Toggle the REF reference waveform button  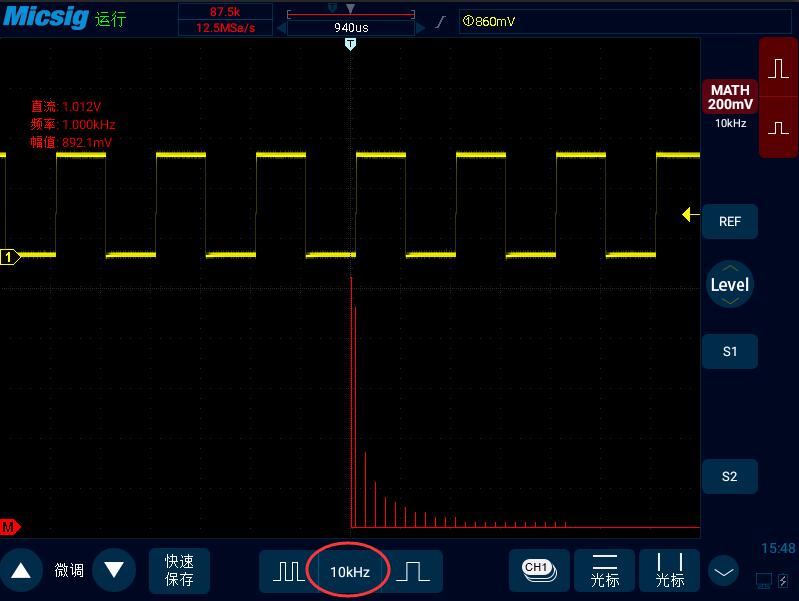click(x=730, y=221)
